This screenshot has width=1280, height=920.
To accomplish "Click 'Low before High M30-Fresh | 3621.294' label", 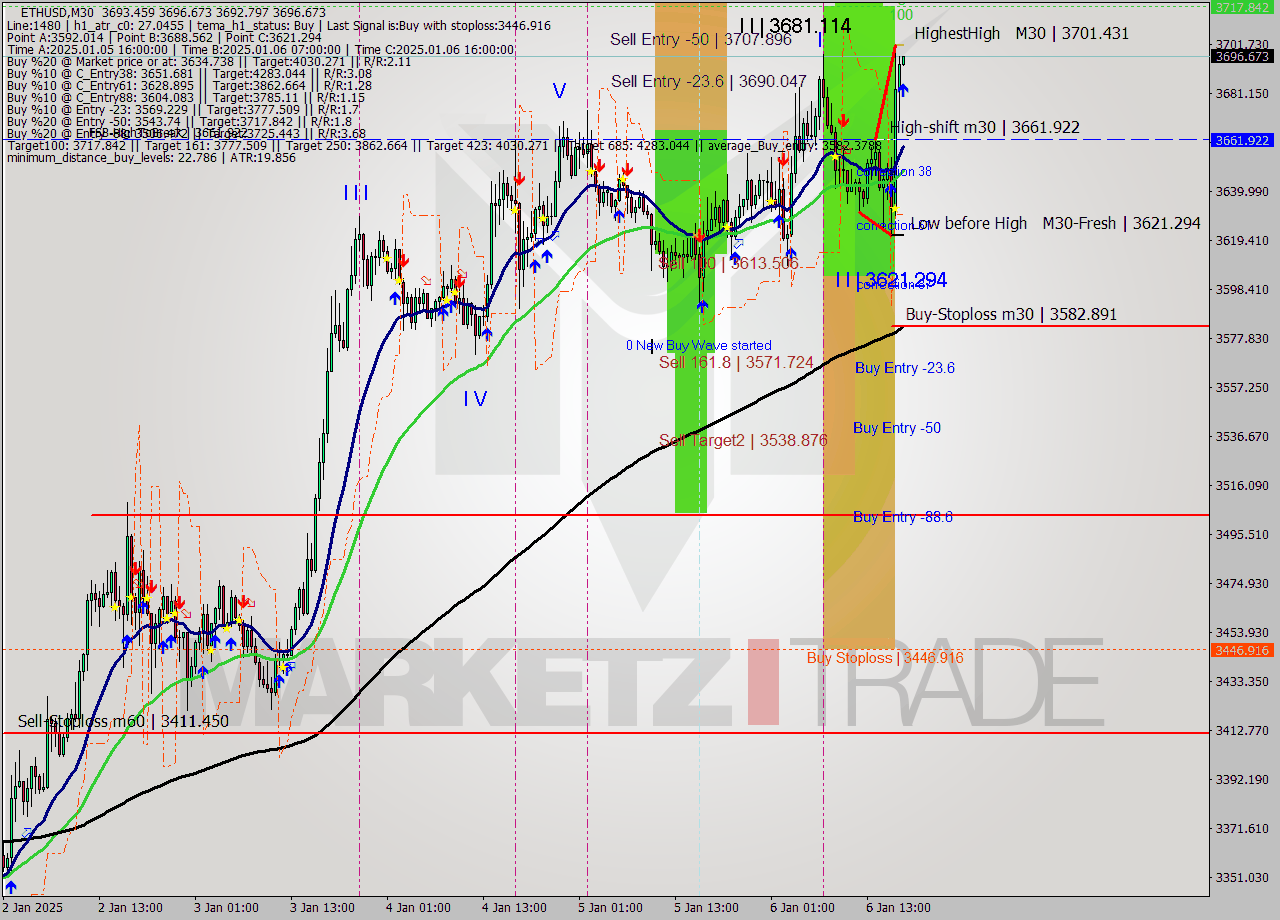I will pyautogui.click(x=1055, y=223).
